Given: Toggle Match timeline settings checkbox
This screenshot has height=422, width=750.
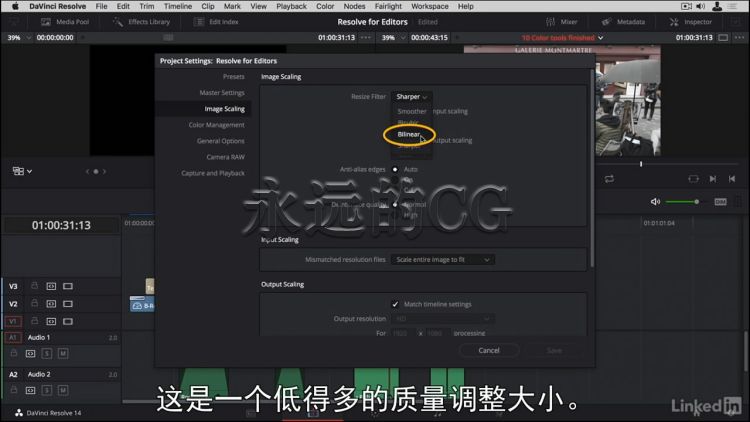Looking at the screenshot, I should tap(395, 304).
